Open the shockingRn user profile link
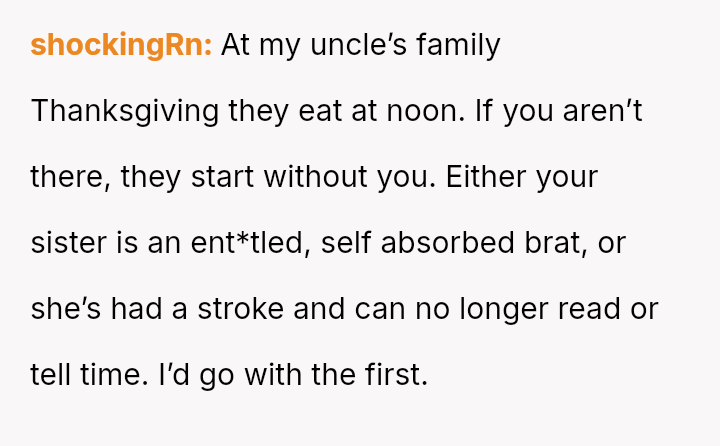 pyautogui.click(x=121, y=45)
